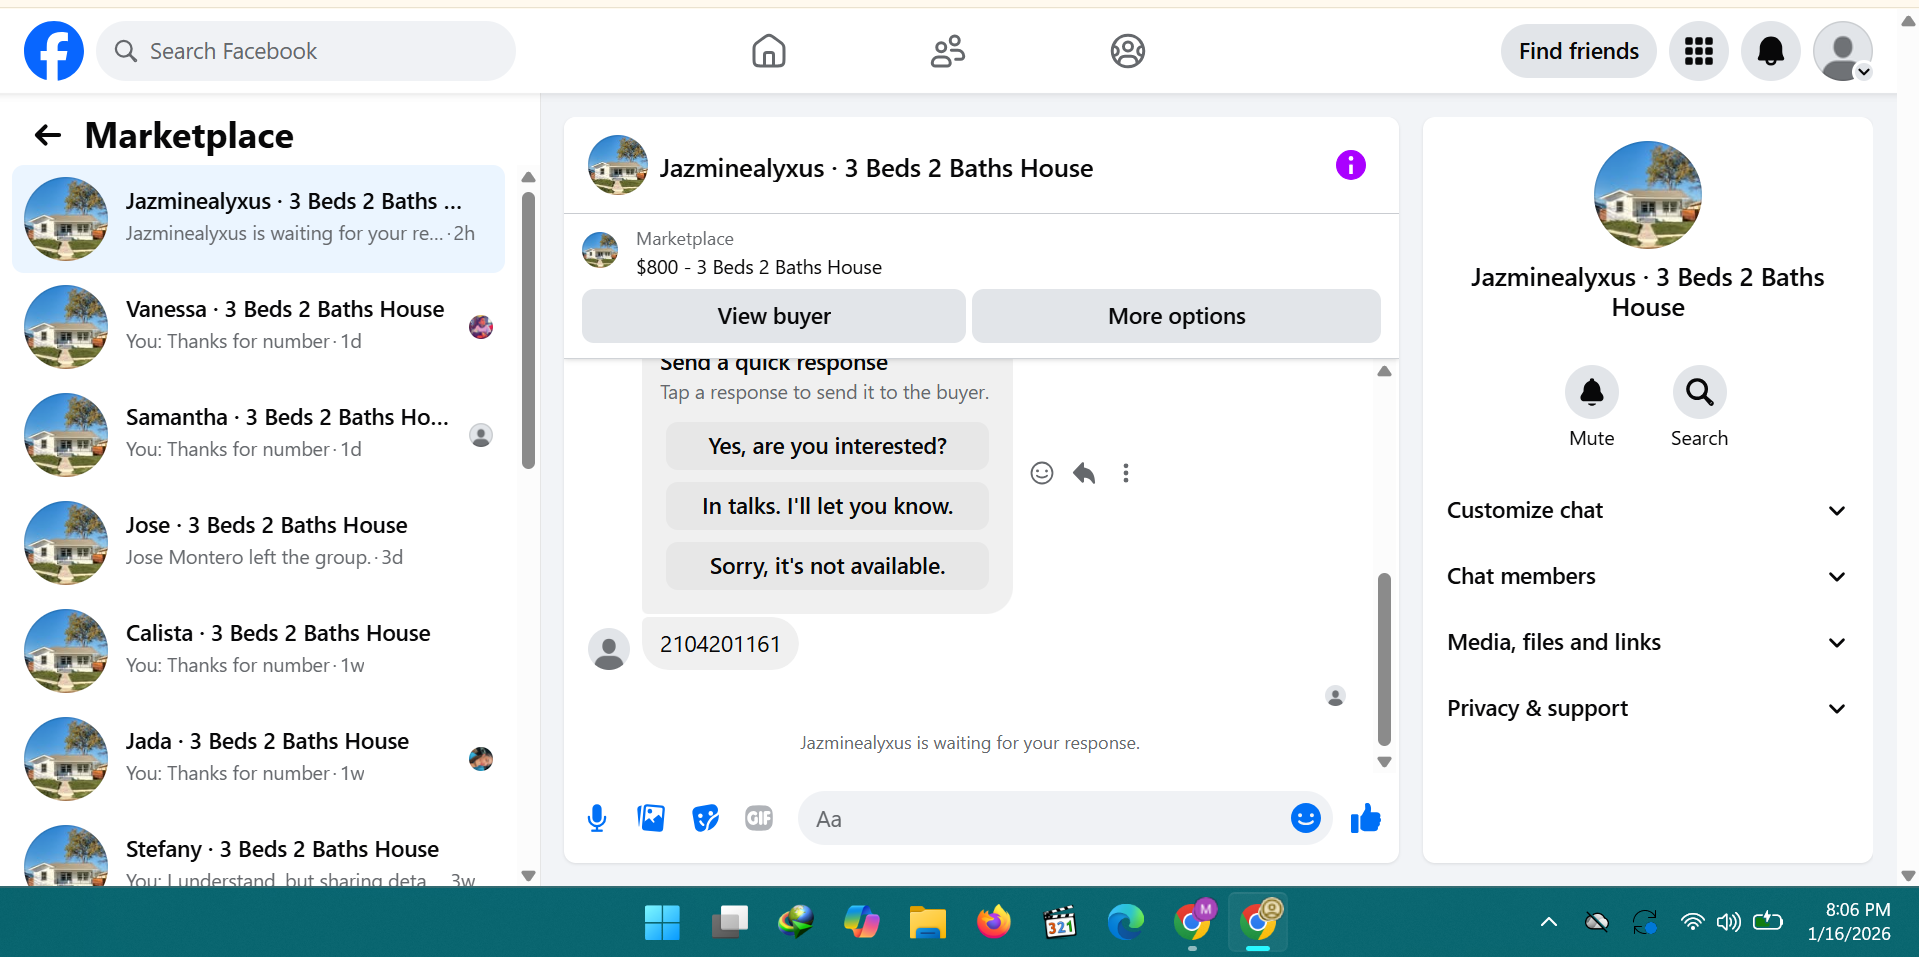
Task: Search in conversation magnifier icon
Action: (1699, 392)
